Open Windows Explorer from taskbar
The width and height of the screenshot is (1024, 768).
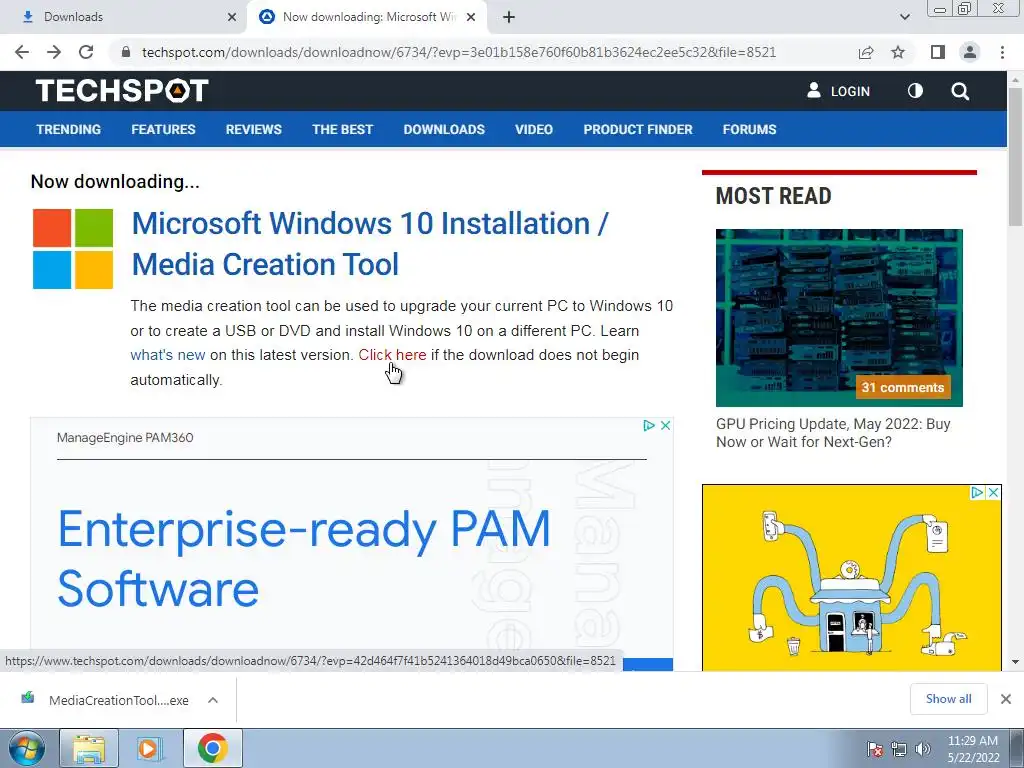[89, 748]
